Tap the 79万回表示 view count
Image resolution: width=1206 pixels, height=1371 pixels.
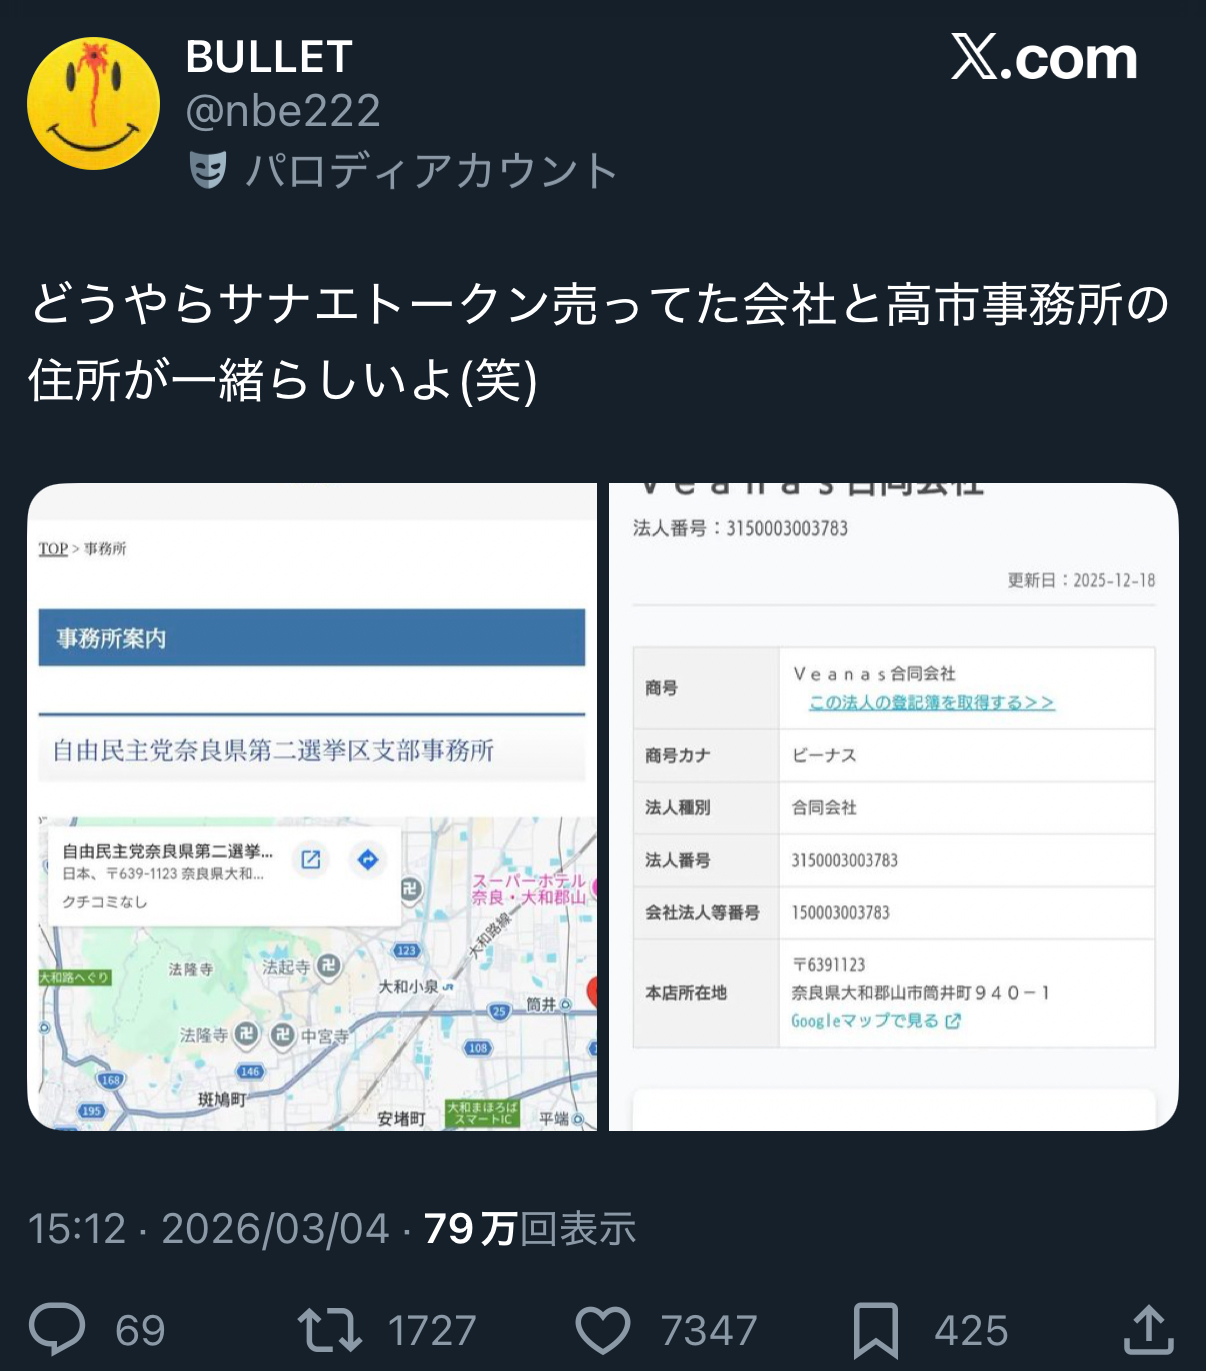pyautogui.click(x=530, y=1228)
